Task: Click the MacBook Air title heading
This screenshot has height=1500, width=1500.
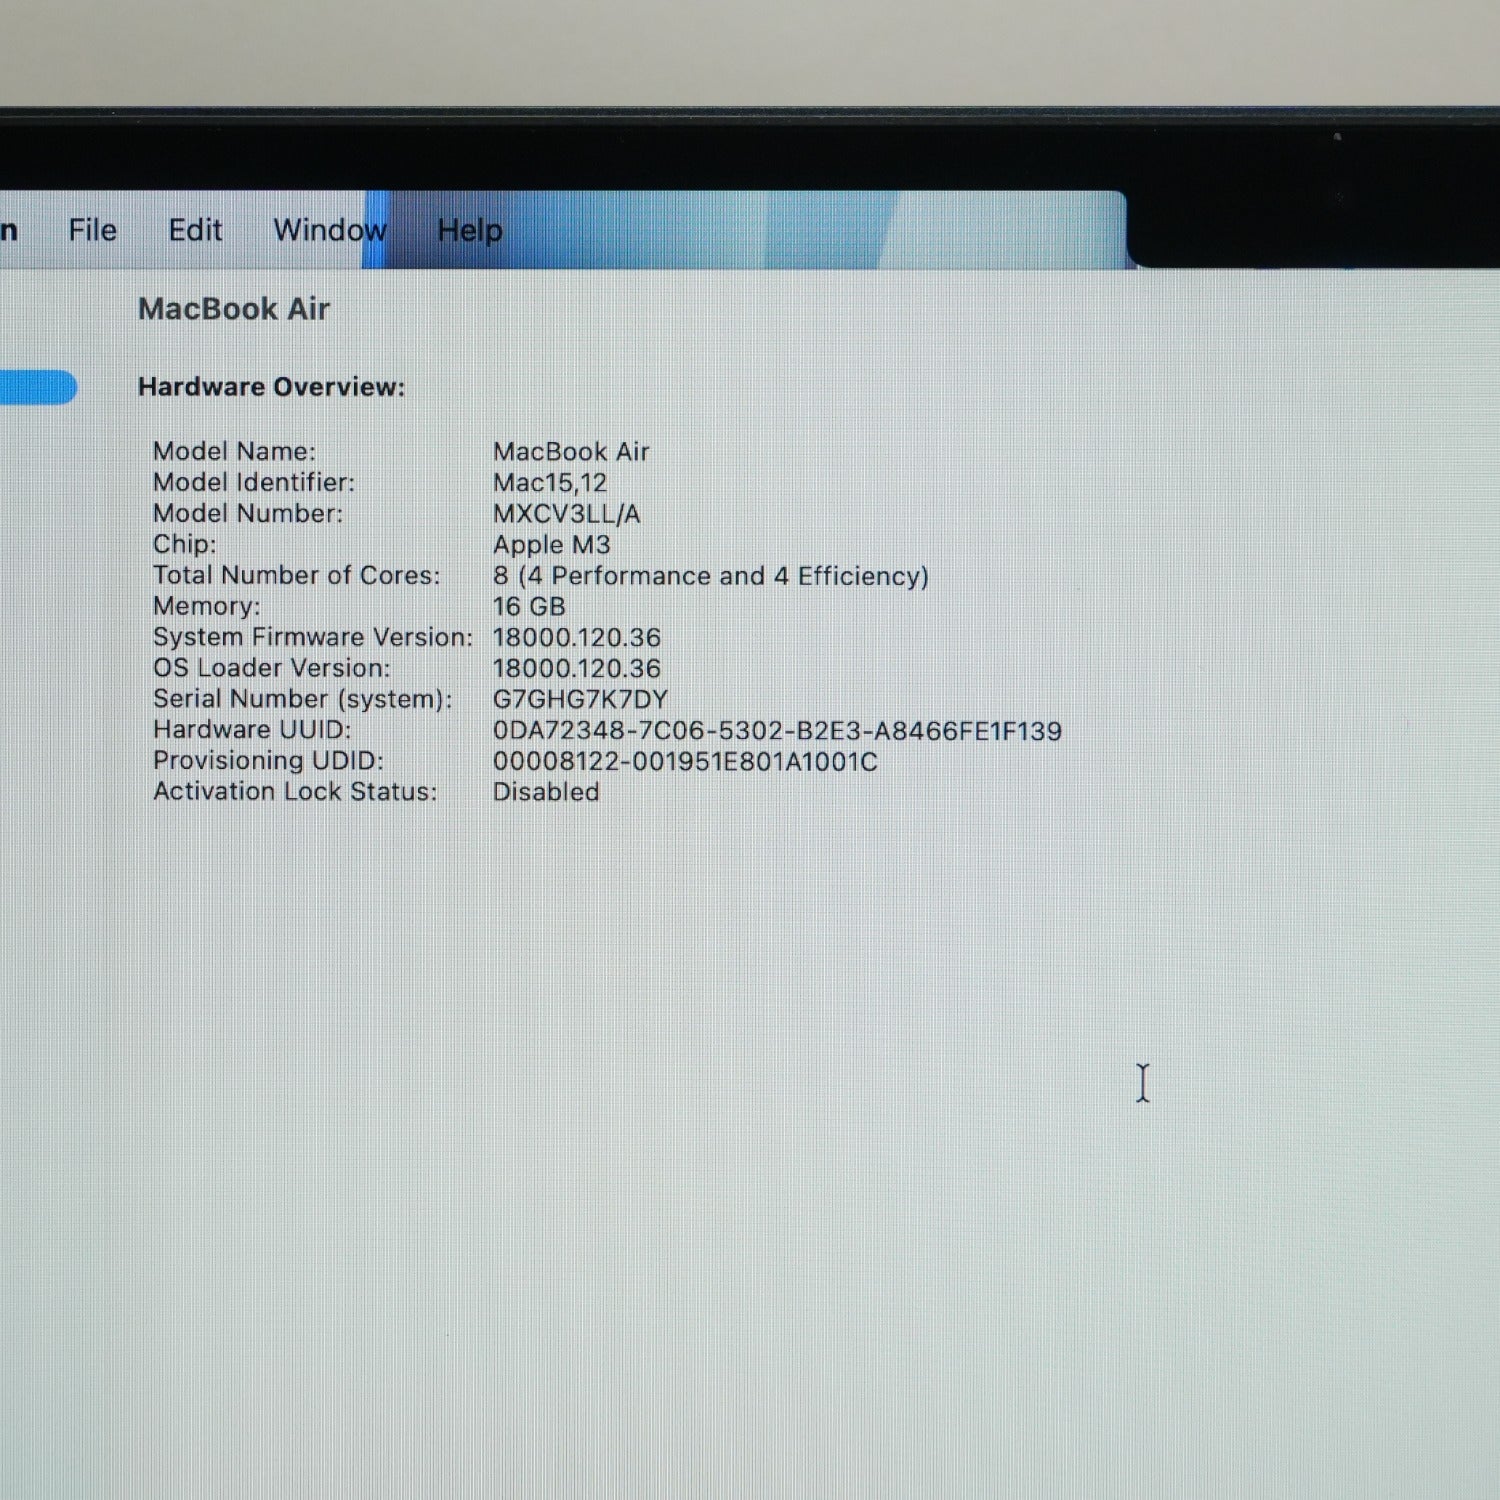Action: click(234, 309)
